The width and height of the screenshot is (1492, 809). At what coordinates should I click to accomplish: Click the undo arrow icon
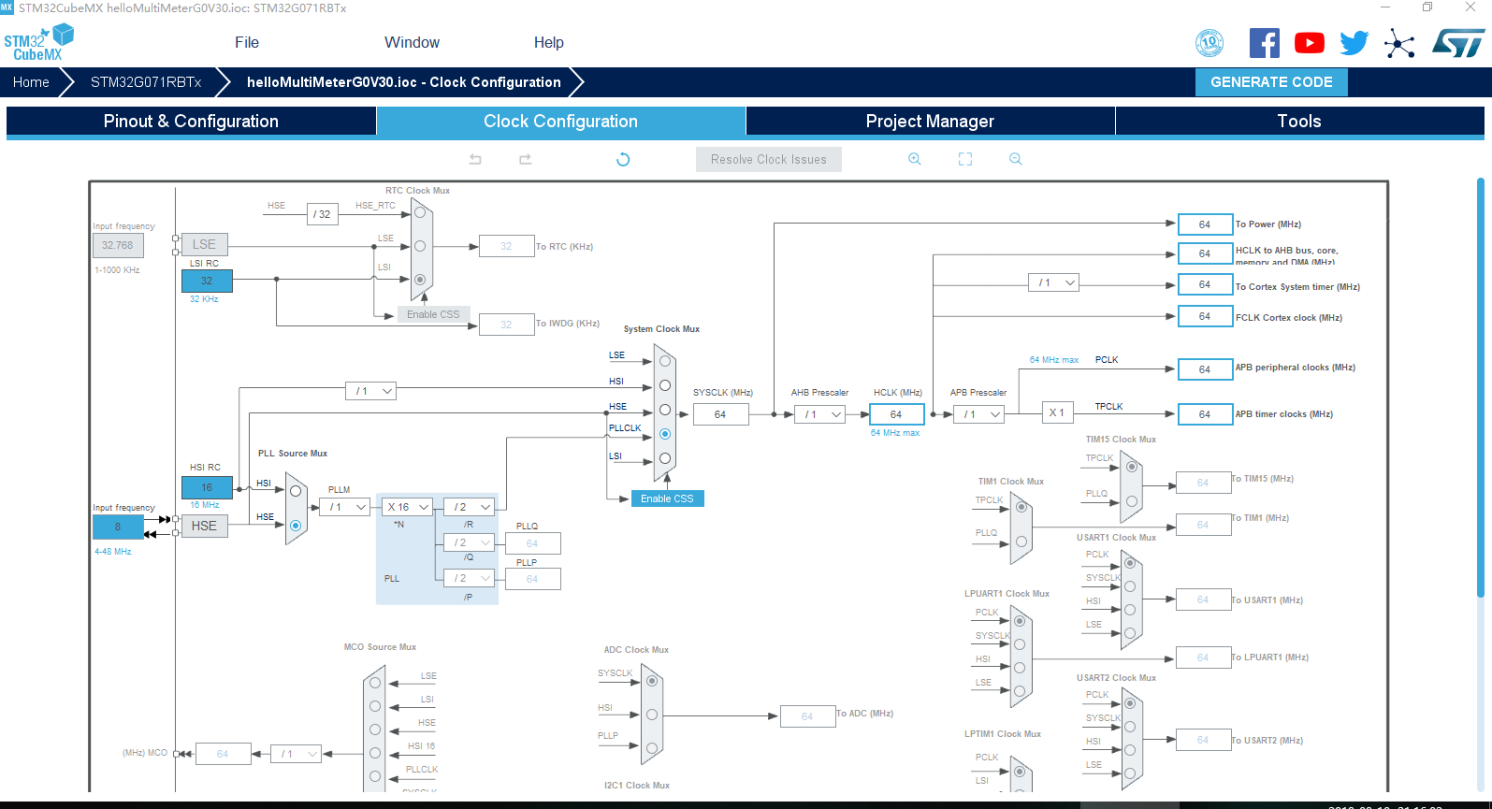click(x=476, y=159)
